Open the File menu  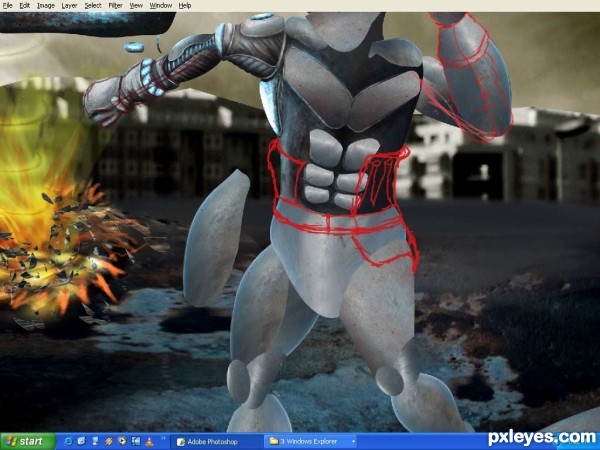(x=7, y=6)
